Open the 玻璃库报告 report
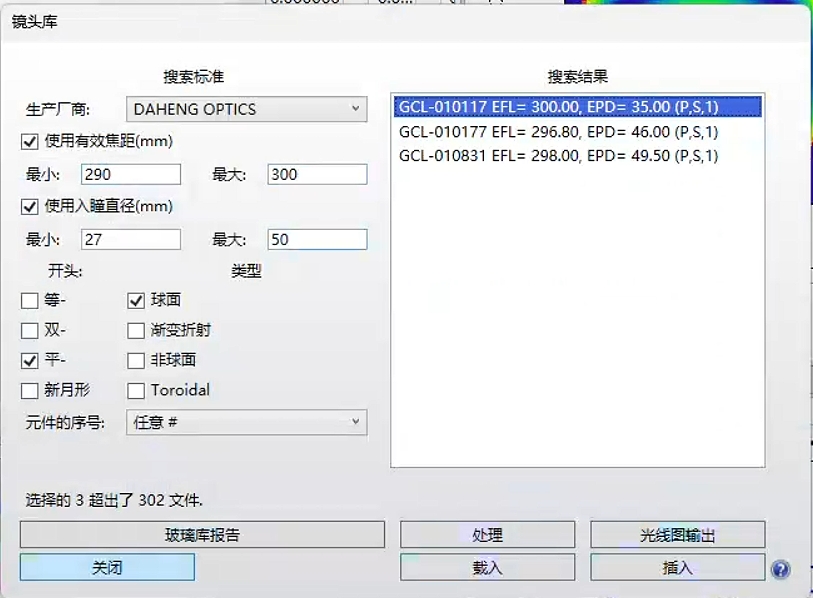The width and height of the screenshot is (813, 598). click(x=202, y=535)
